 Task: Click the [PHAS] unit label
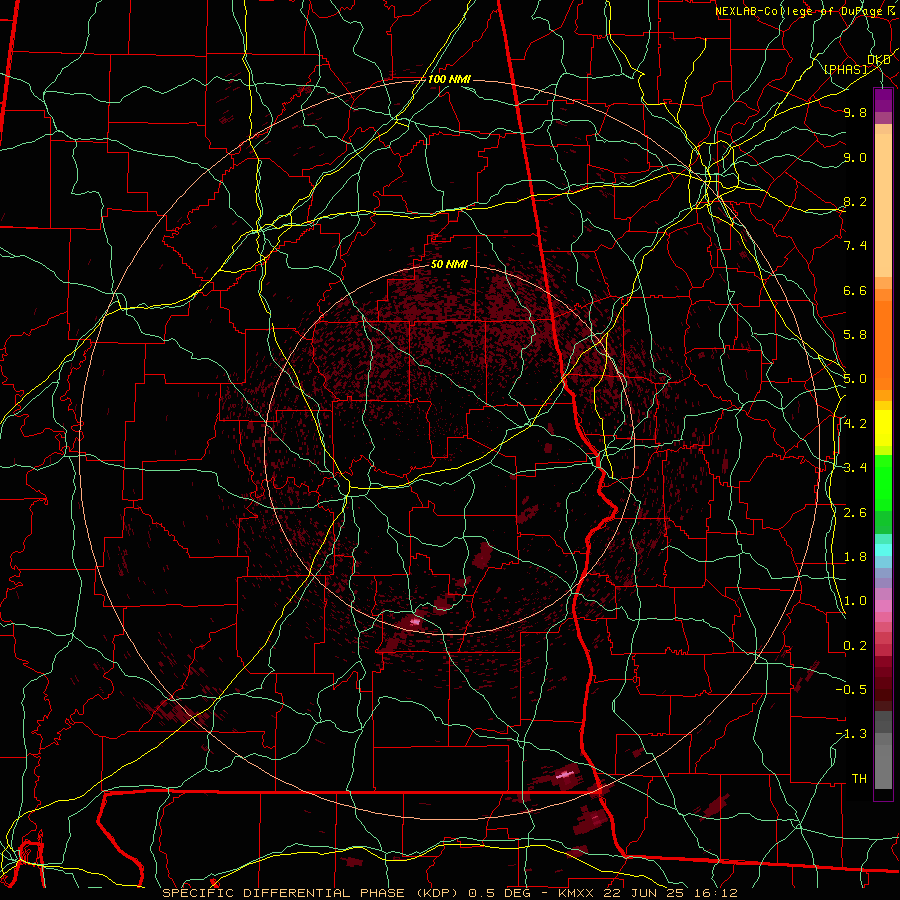(x=845, y=69)
